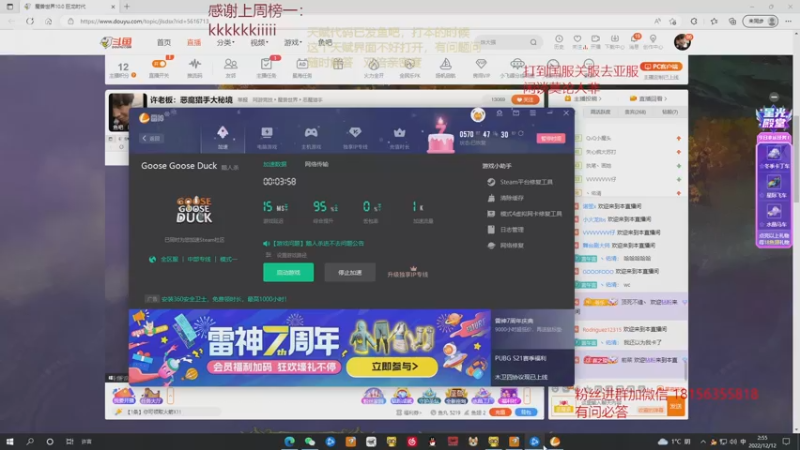Go back with the 返回 button
This screenshot has width=800, height=450.
pos(152,138)
